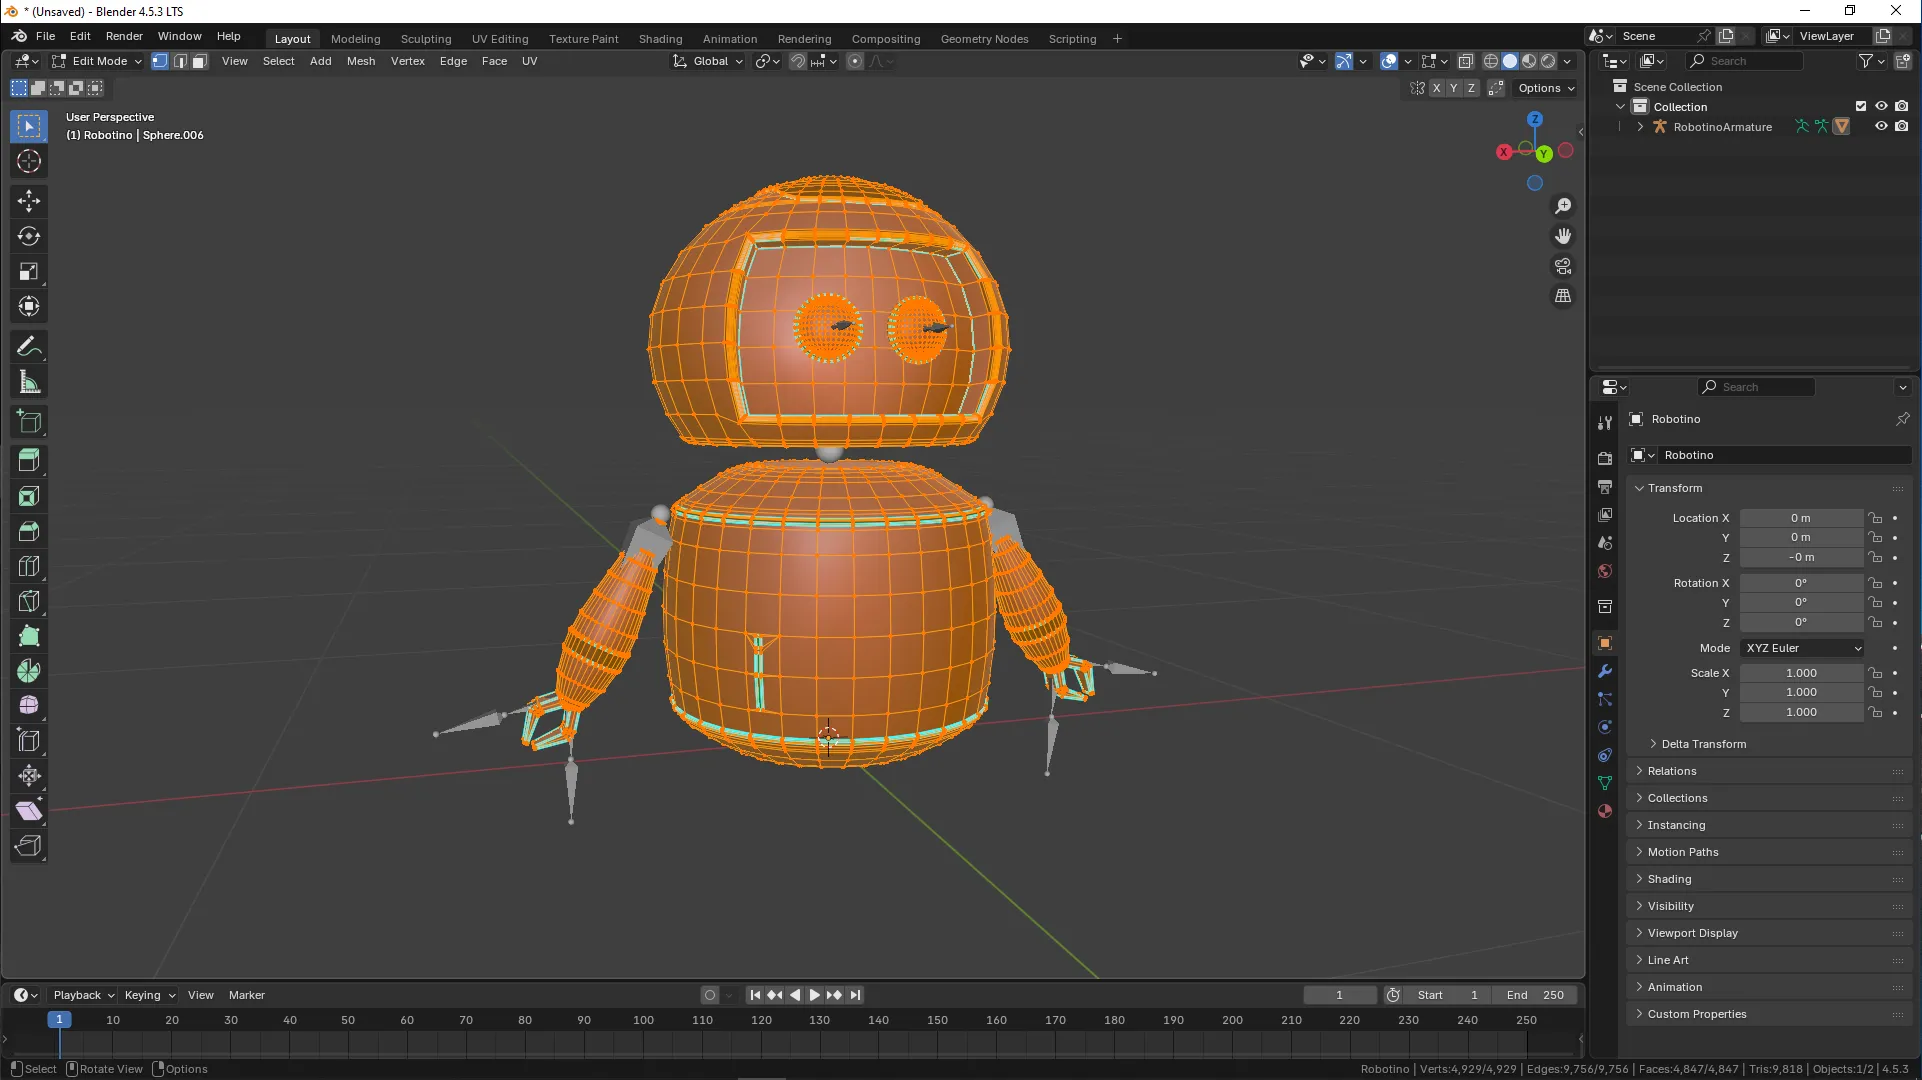Pick the Annotate tool
Image resolution: width=1922 pixels, height=1080 pixels.
coord(28,345)
